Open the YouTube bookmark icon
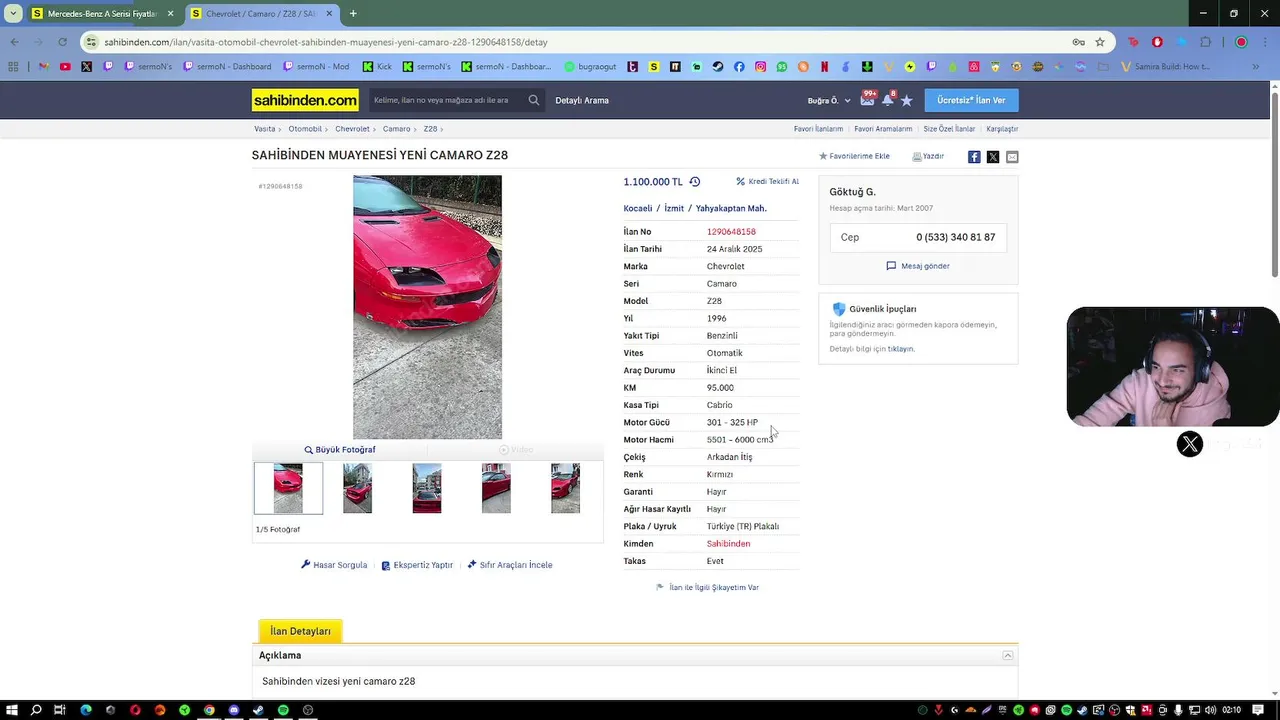 pos(65,67)
